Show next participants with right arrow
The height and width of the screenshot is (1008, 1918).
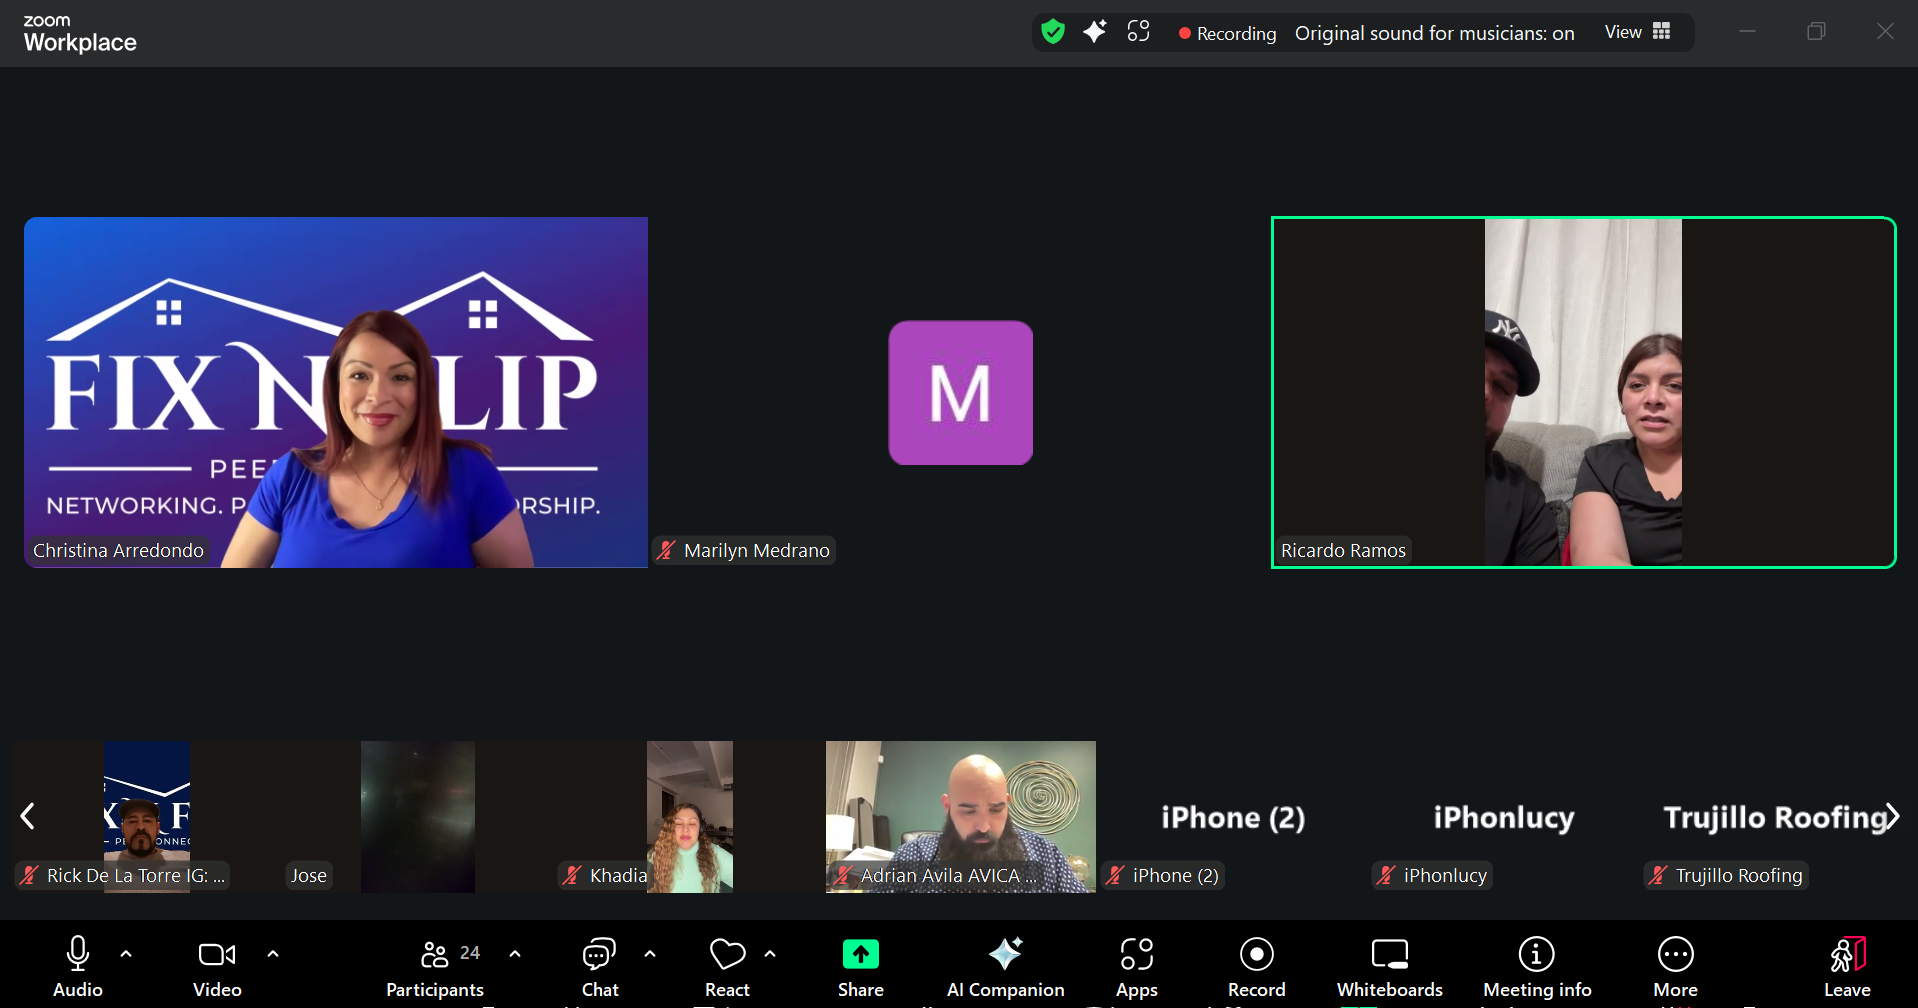pos(1891,816)
